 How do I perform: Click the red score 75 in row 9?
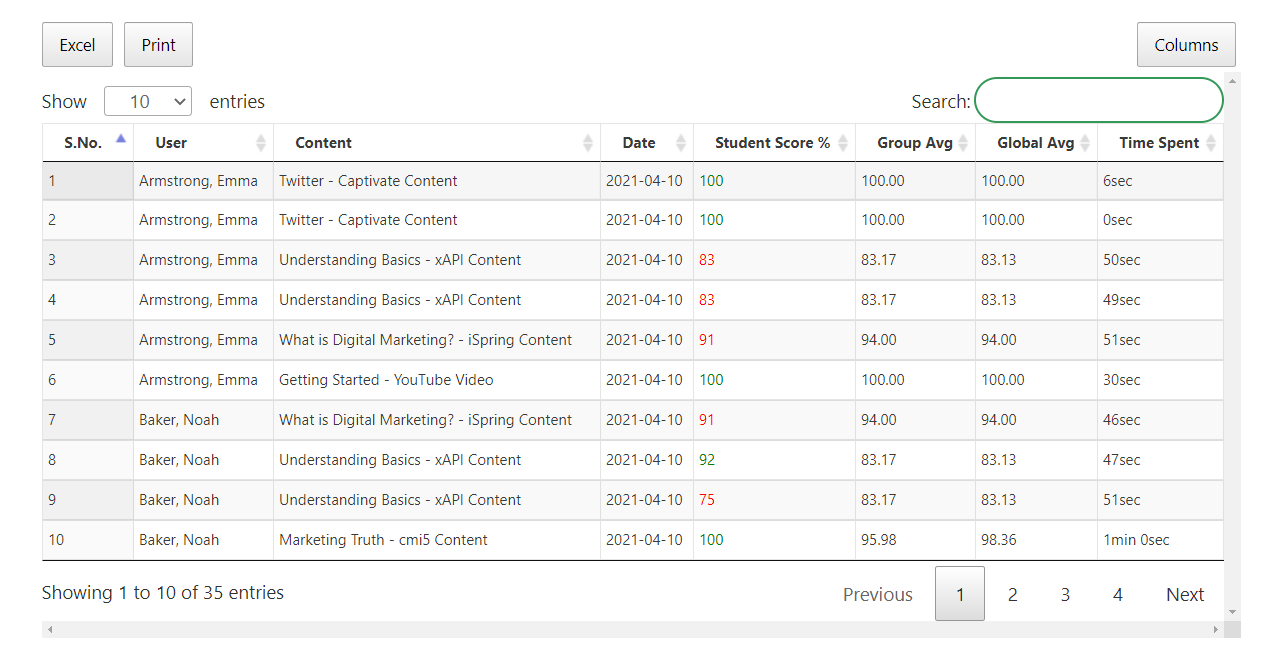(x=707, y=500)
